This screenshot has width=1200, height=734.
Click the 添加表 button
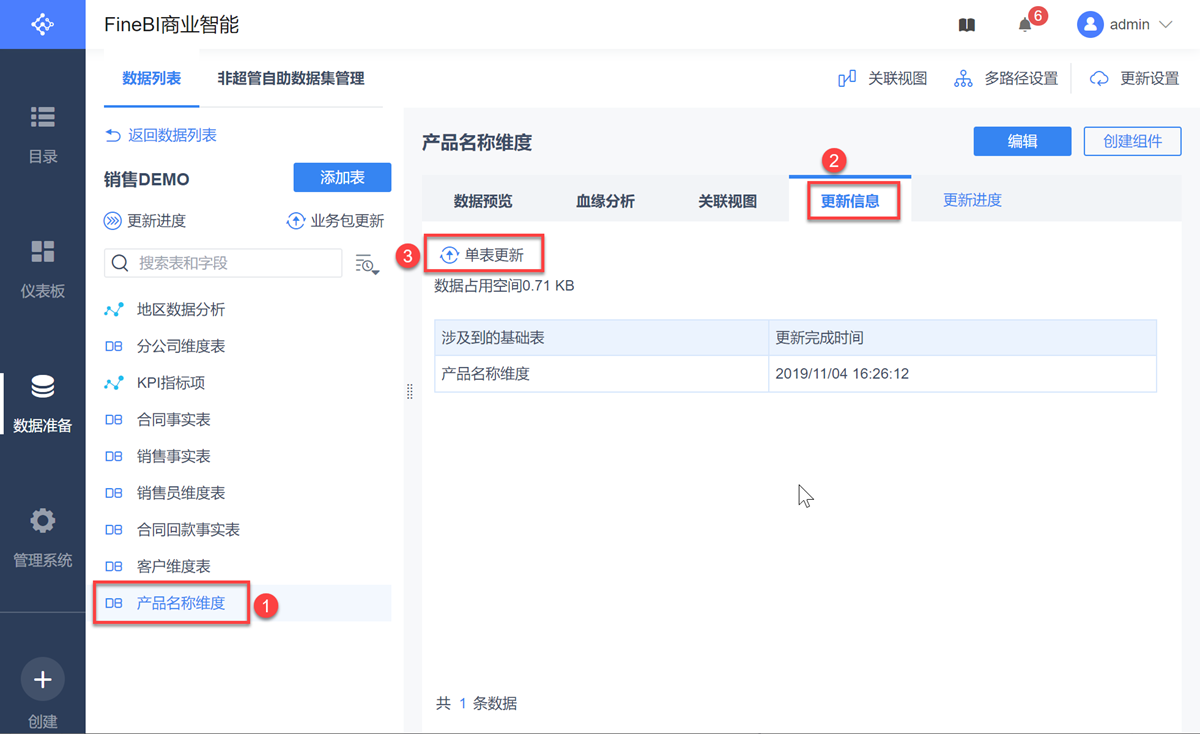[x=342, y=178]
